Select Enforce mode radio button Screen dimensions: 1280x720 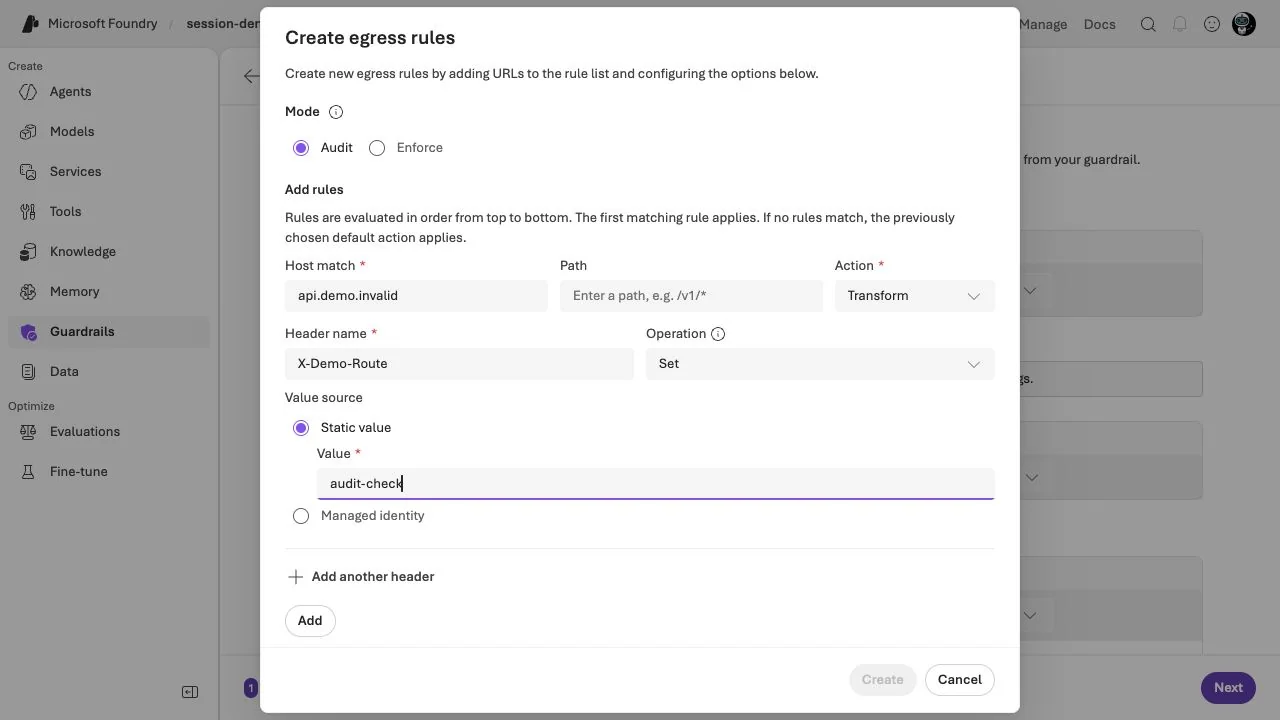(x=377, y=148)
